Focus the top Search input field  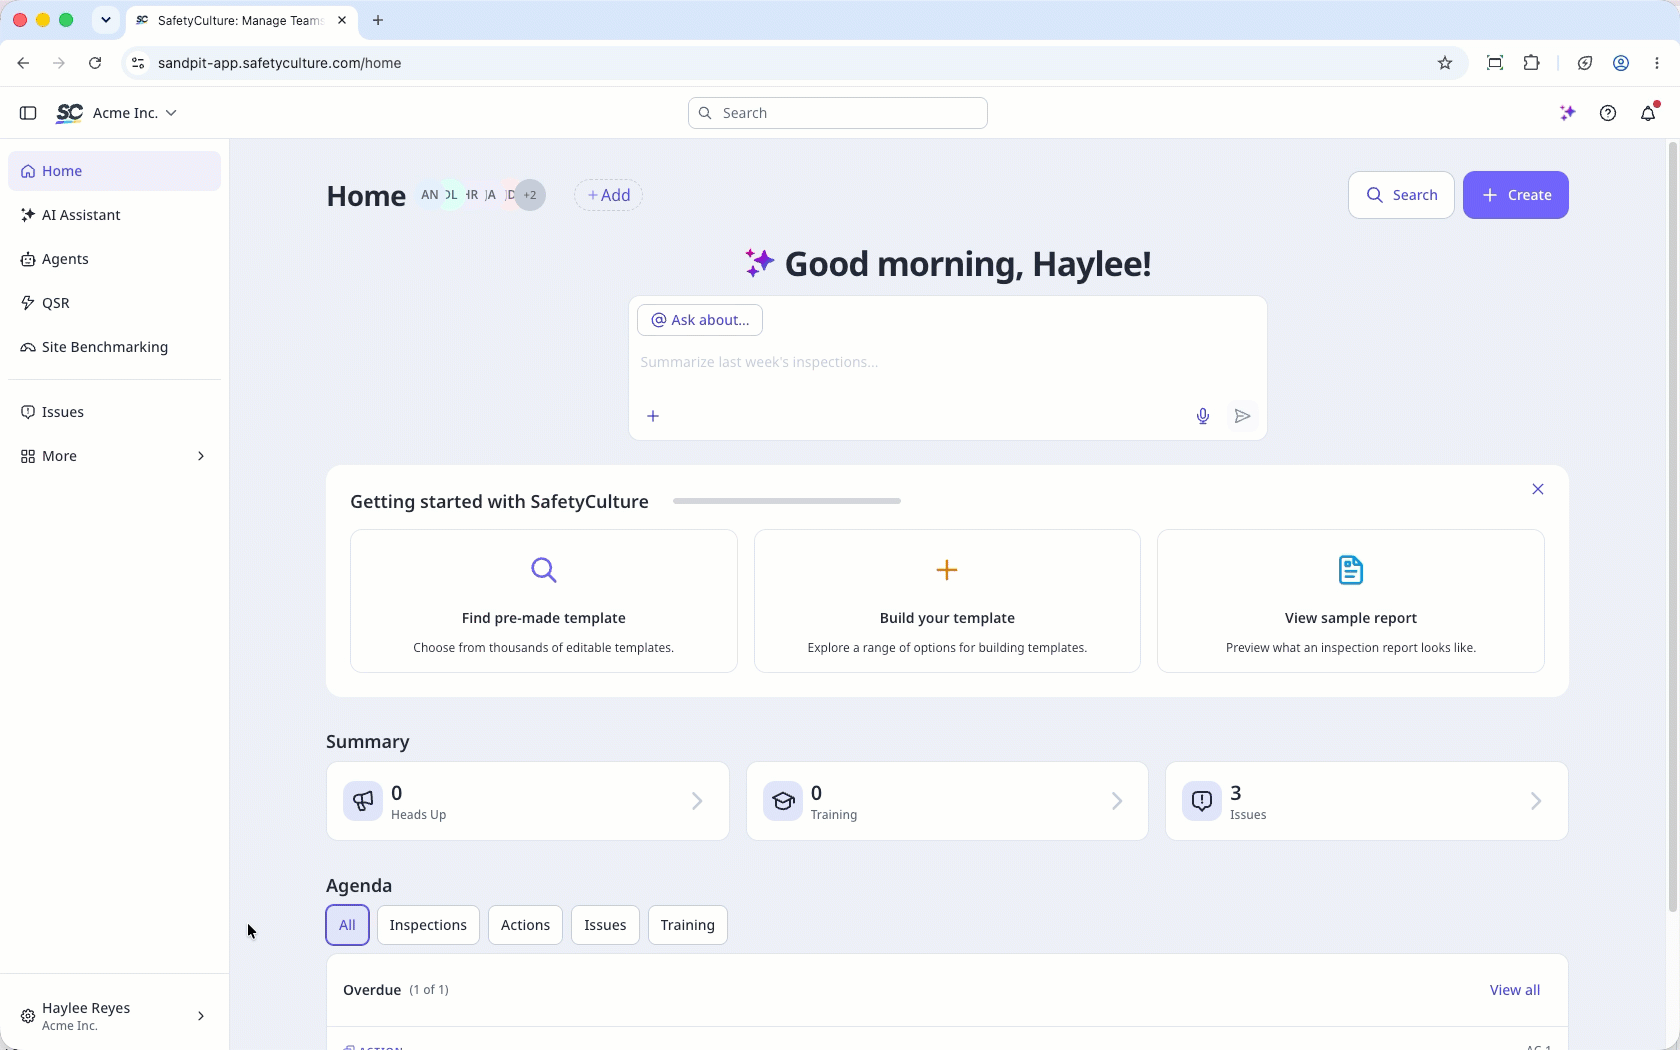[838, 113]
